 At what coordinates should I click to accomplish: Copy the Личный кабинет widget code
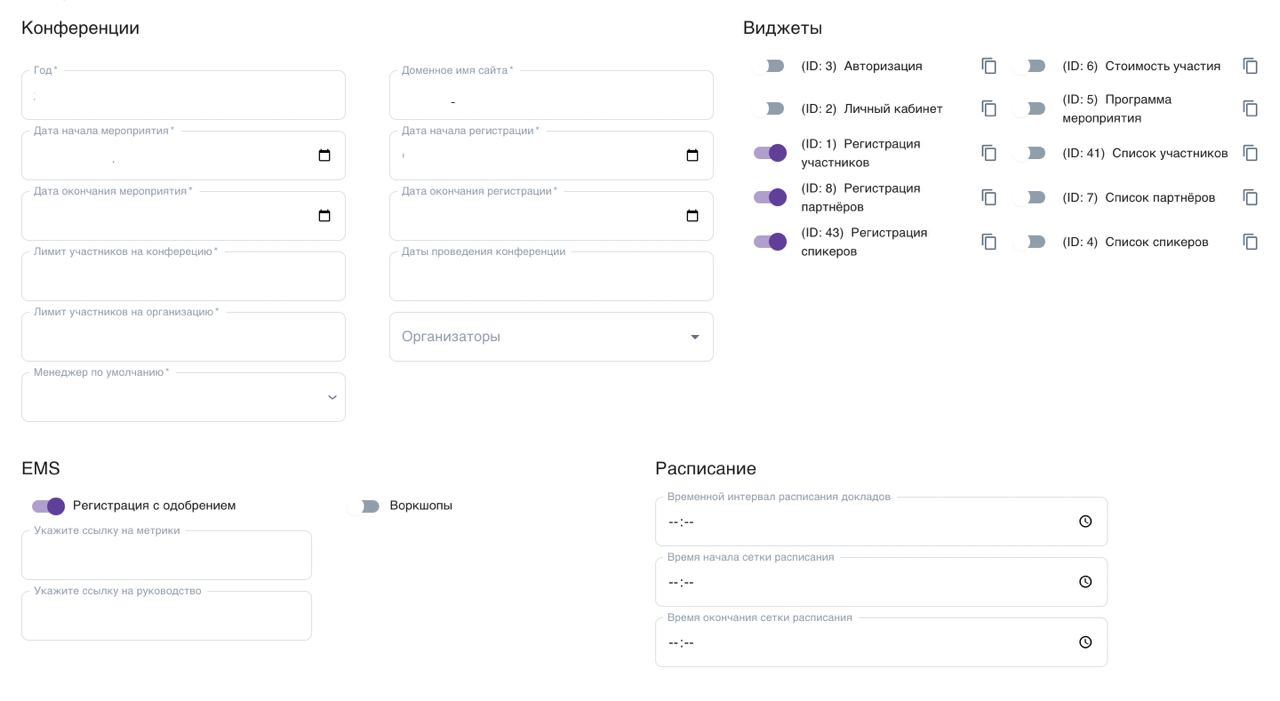(989, 109)
